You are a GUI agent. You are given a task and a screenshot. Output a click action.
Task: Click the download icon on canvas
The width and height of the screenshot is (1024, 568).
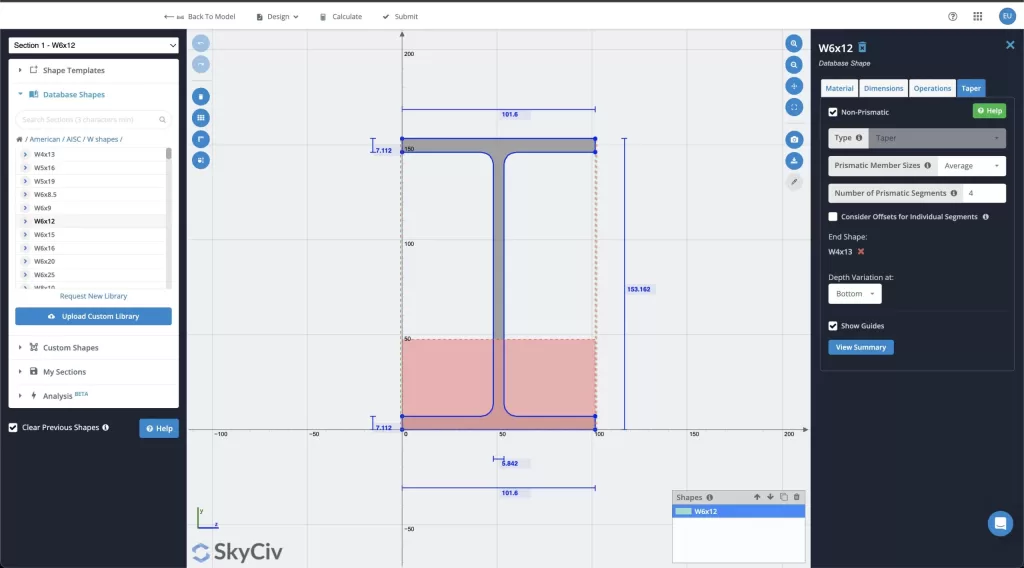pos(793,161)
